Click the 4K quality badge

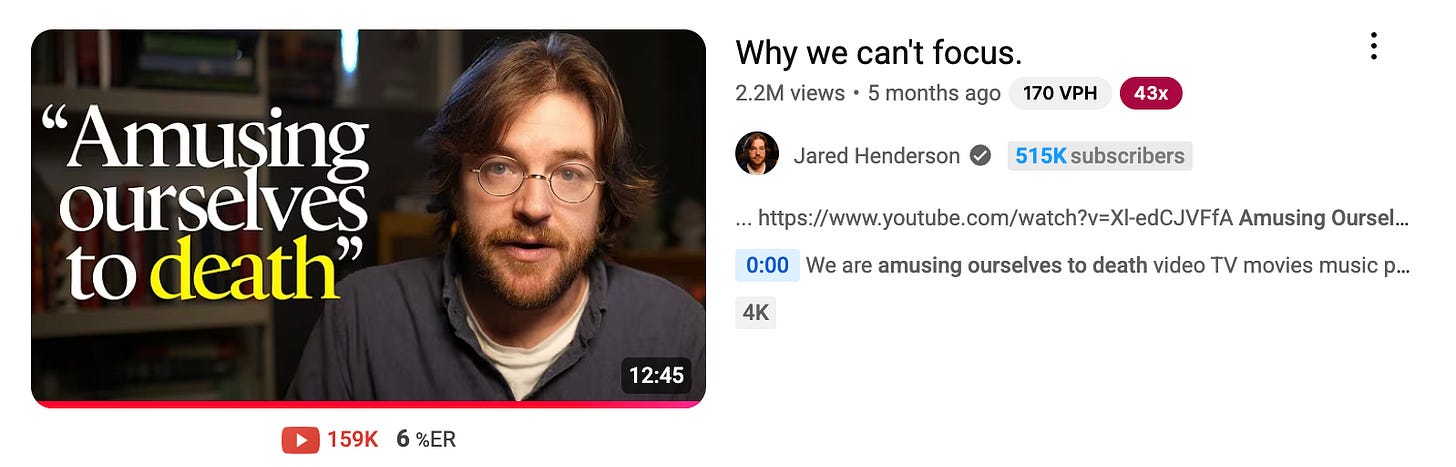click(756, 313)
